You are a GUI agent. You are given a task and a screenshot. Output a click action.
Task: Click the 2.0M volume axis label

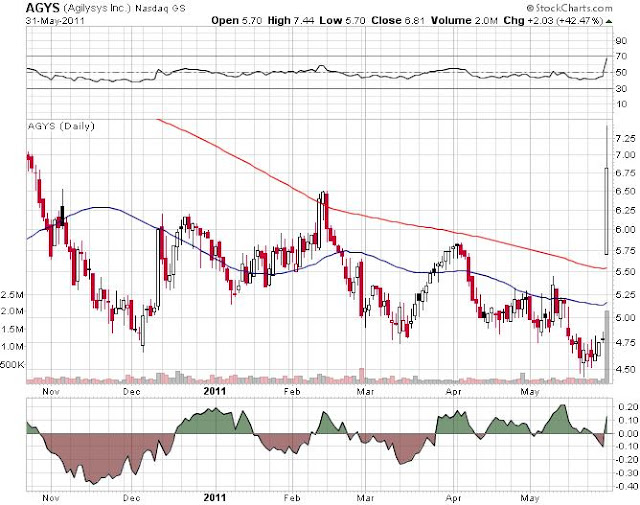[13, 311]
